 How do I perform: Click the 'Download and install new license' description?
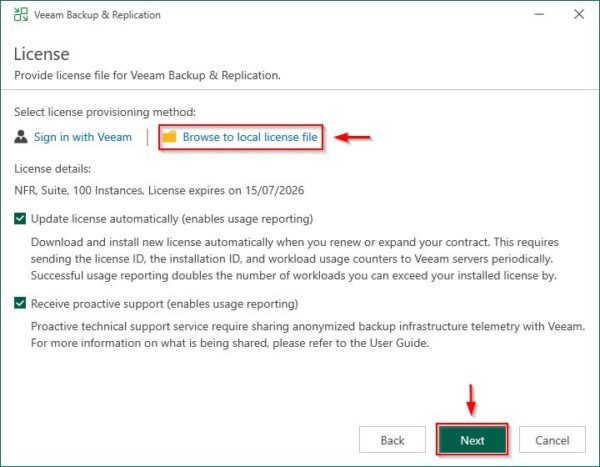pyautogui.click(x=295, y=259)
